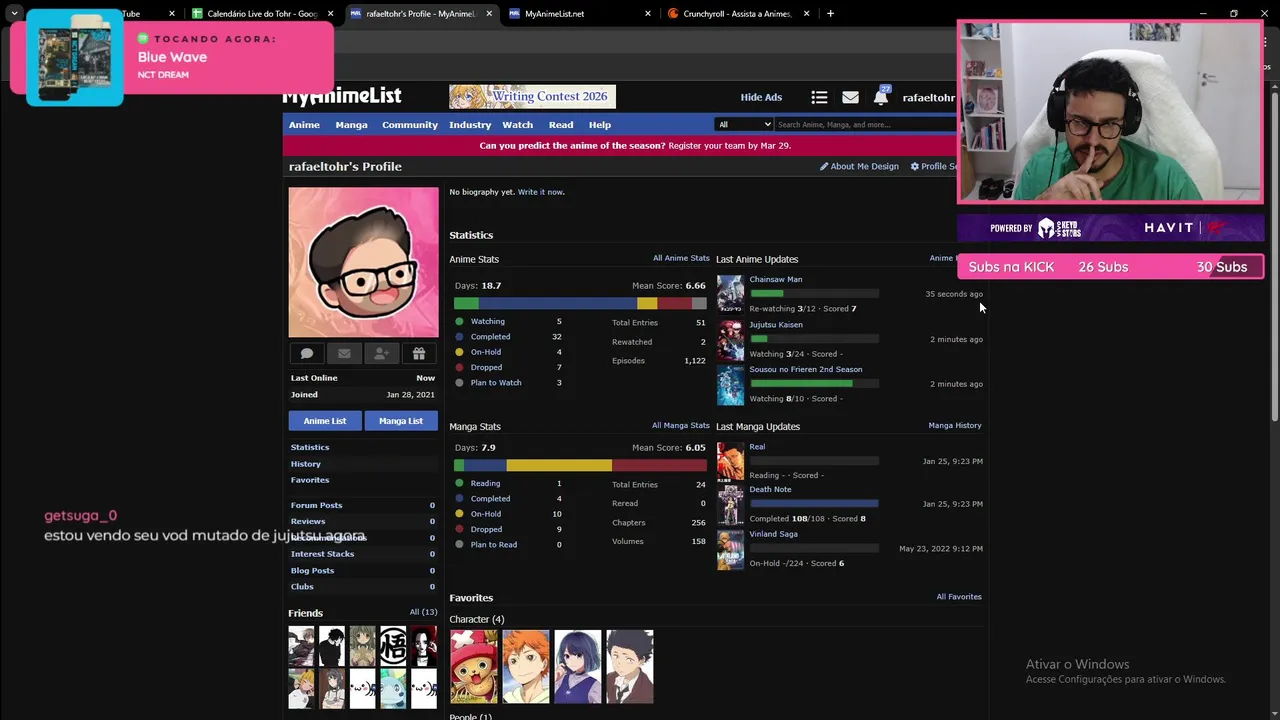Open Death Note manga cover thumbnail

click(730, 505)
